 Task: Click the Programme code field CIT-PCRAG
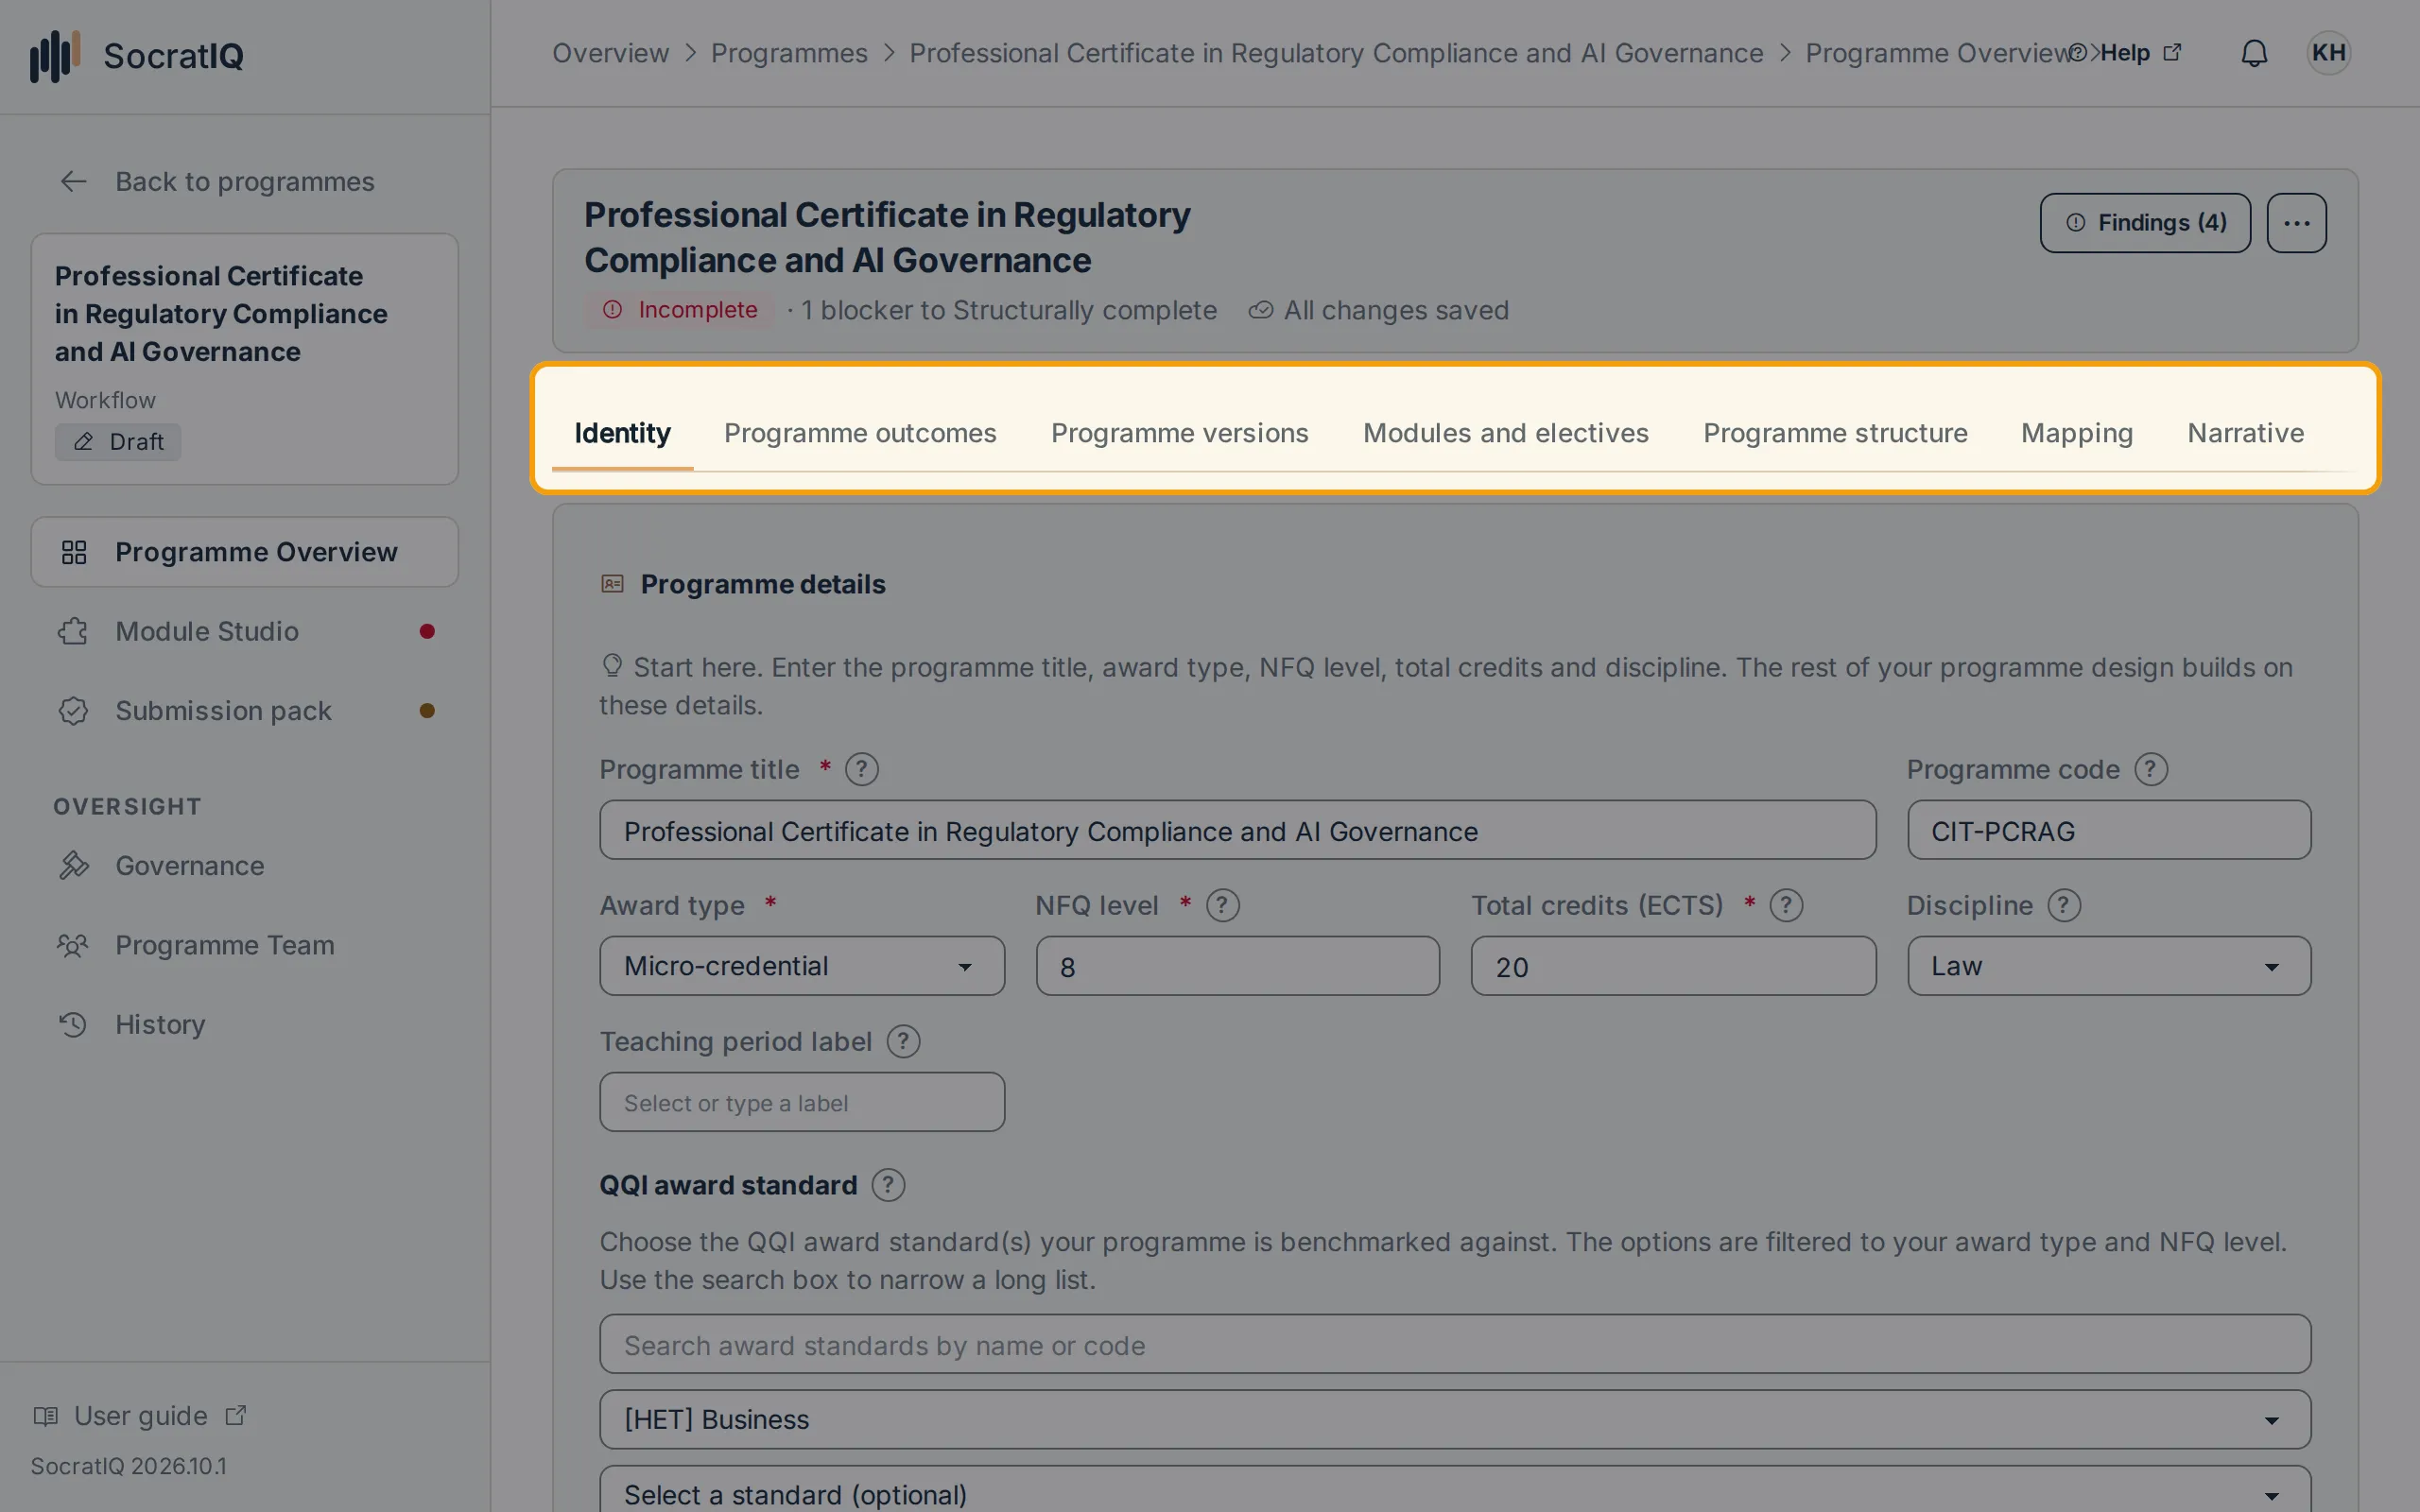pyautogui.click(x=2109, y=830)
